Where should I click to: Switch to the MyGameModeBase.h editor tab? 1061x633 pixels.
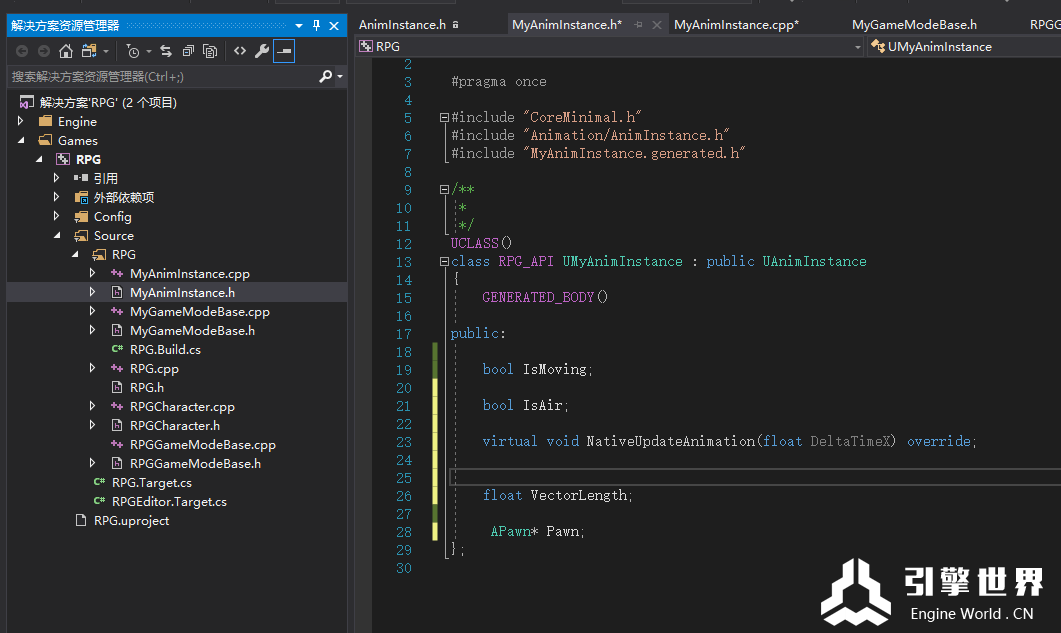coord(914,24)
